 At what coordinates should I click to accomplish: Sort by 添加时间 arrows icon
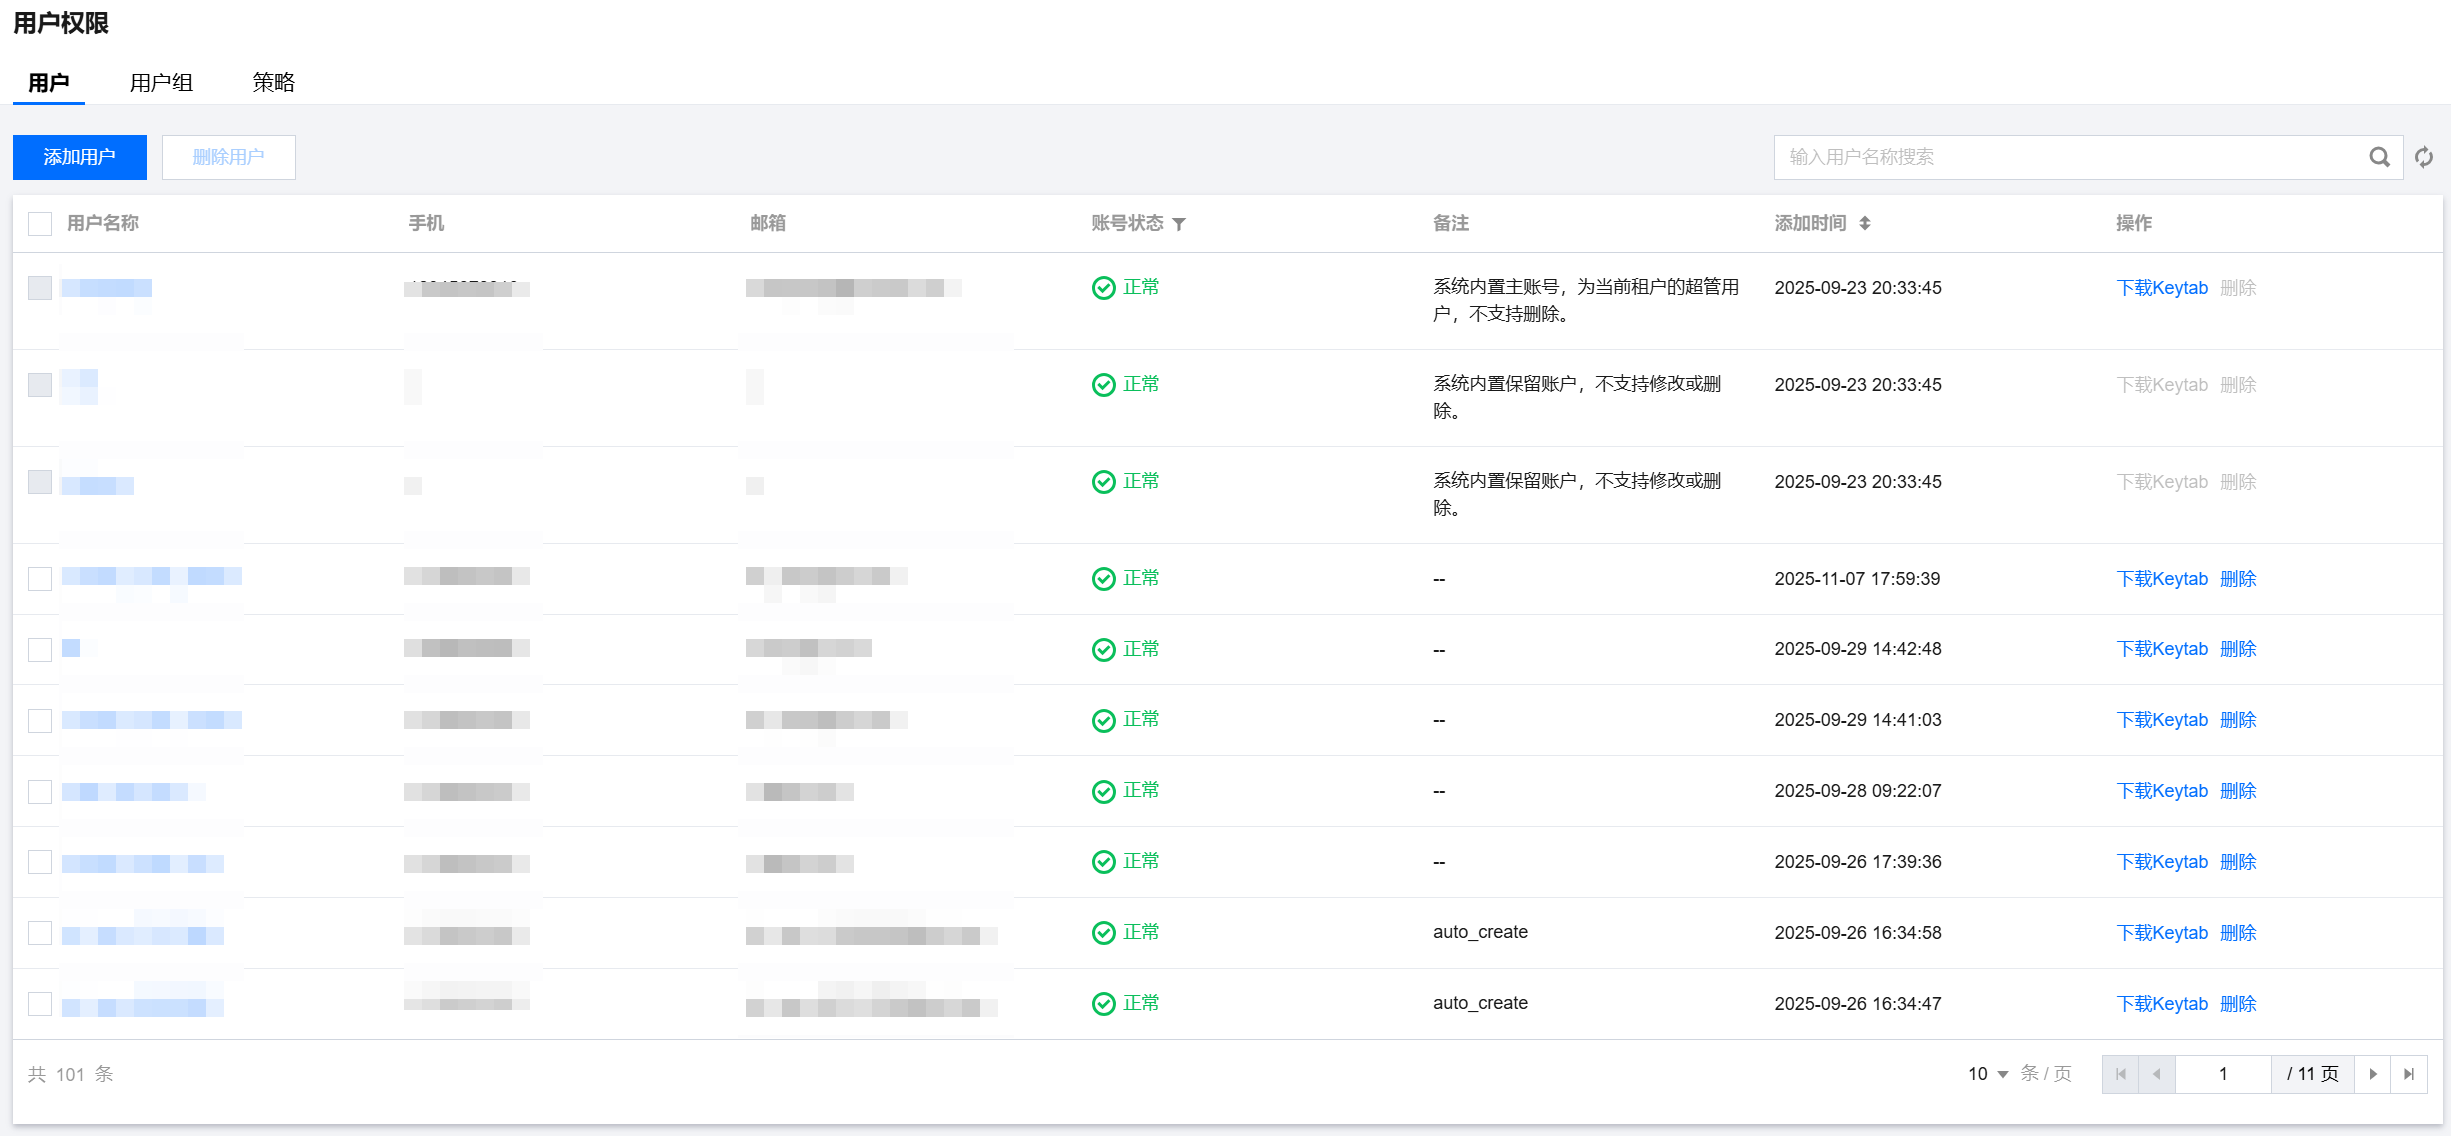[x=1865, y=224]
